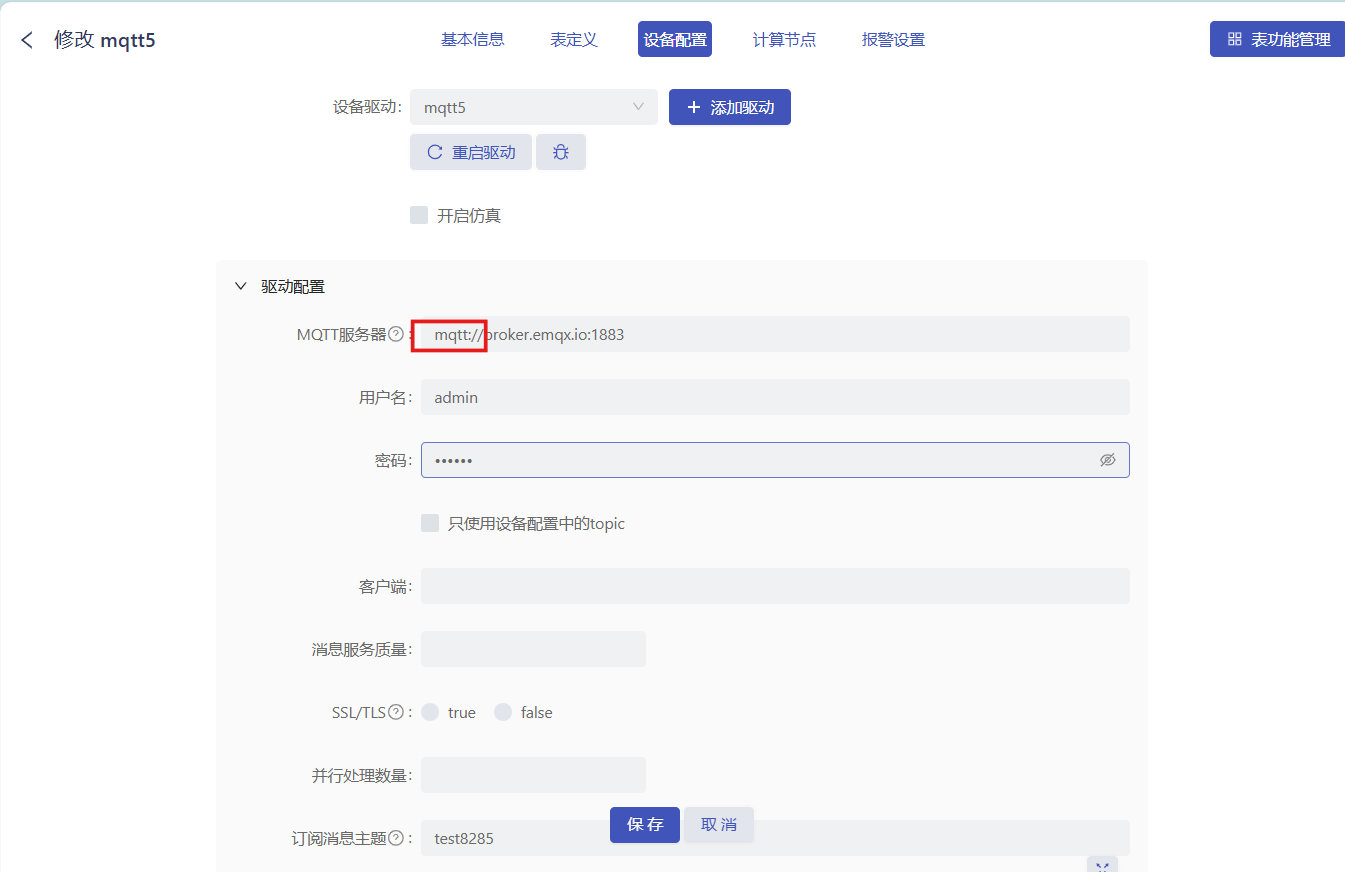The width and height of the screenshot is (1345, 872).
Task: Click the bug debug icon button
Action: (x=561, y=153)
